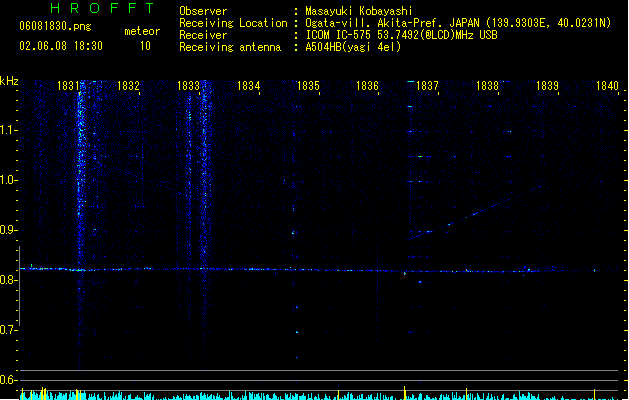Click the date stamp 02.06.08 18:30
629x400 pixels.
tap(61, 46)
